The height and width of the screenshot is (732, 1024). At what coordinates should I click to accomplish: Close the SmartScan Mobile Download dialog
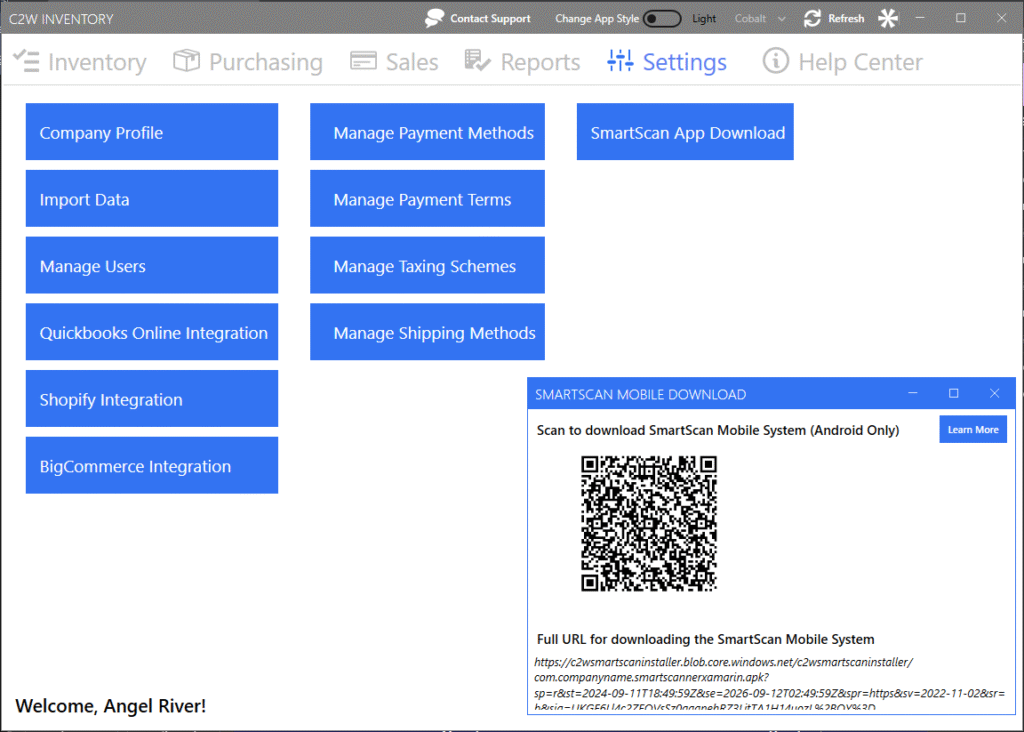(x=994, y=394)
